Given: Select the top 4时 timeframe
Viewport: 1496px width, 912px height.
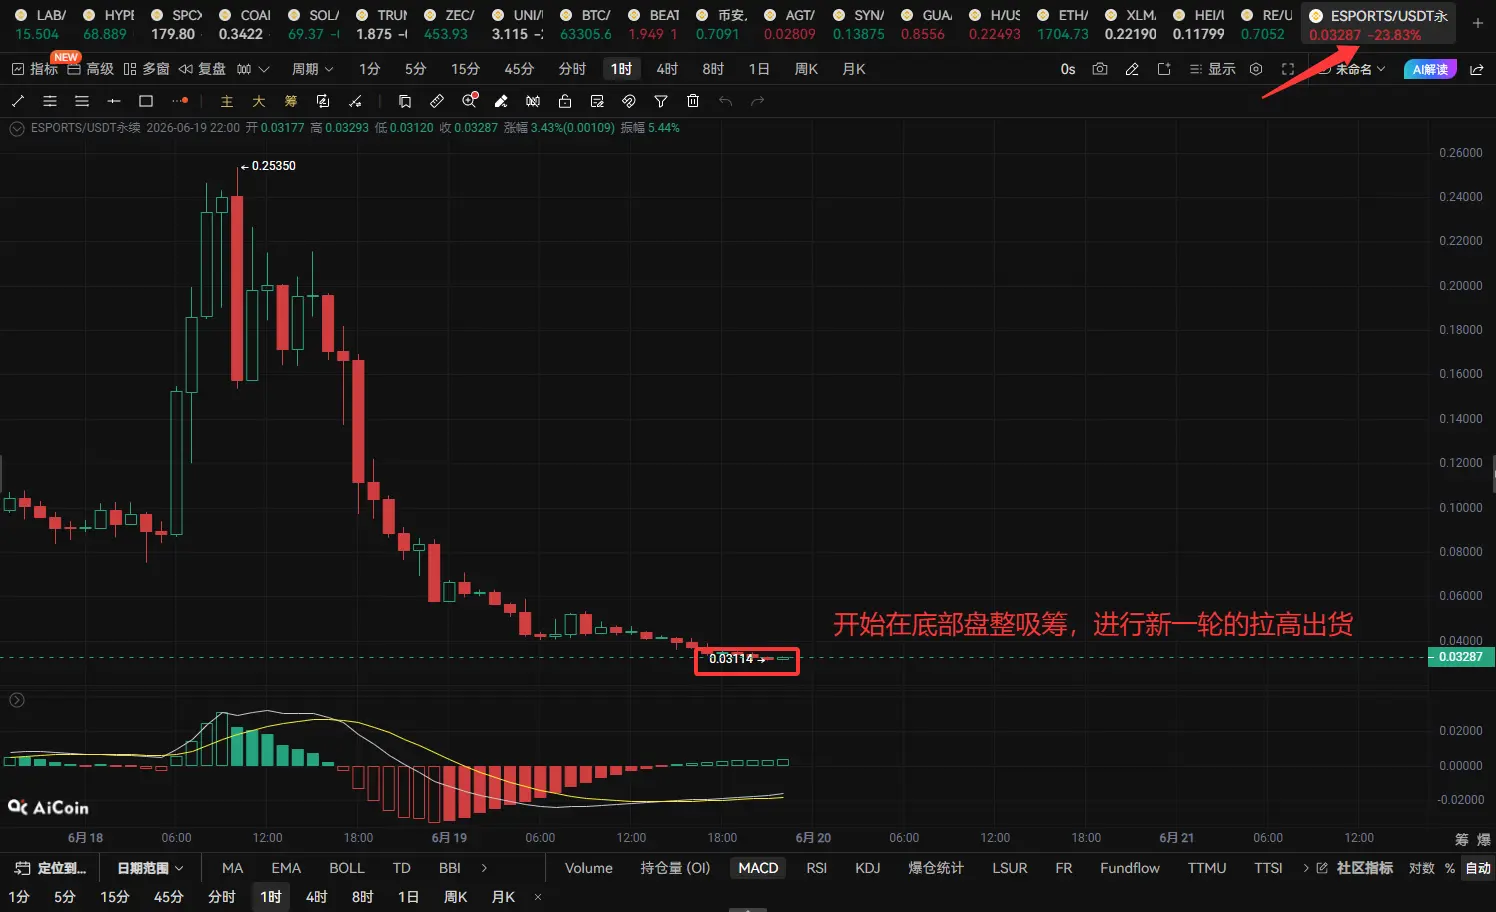Looking at the screenshot, I should pos(667,69).
